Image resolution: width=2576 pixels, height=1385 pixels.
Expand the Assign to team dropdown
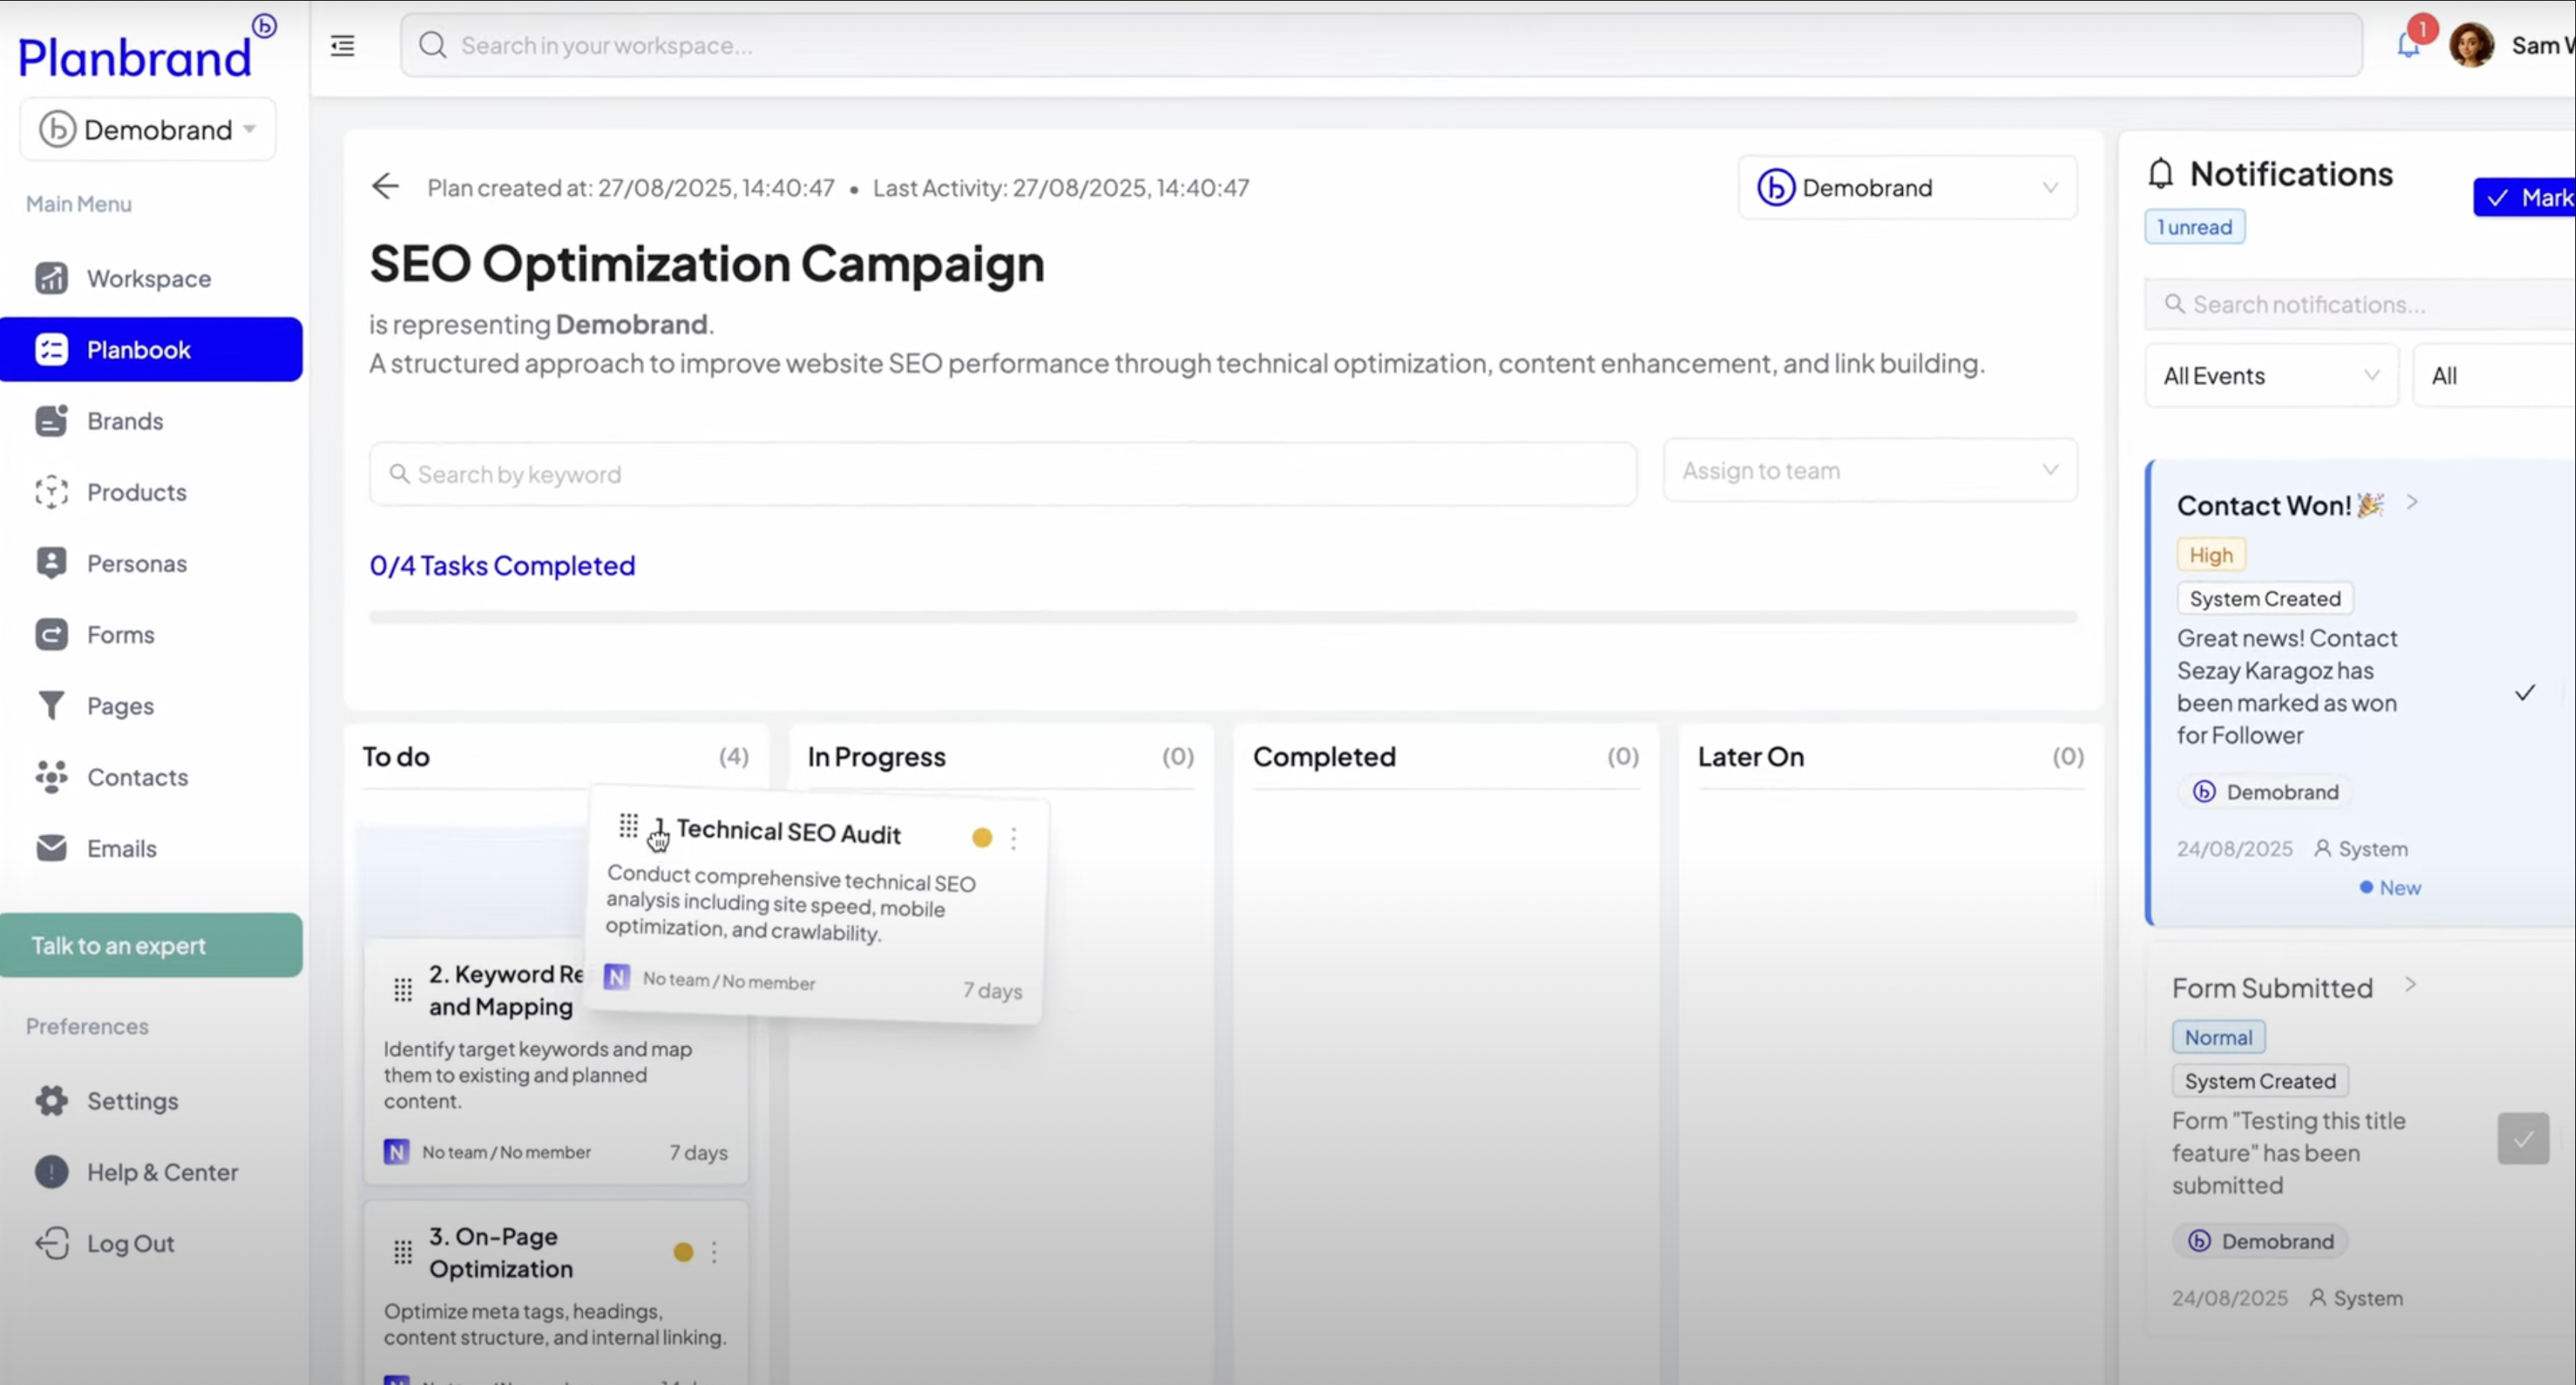tap(1869, 470)
